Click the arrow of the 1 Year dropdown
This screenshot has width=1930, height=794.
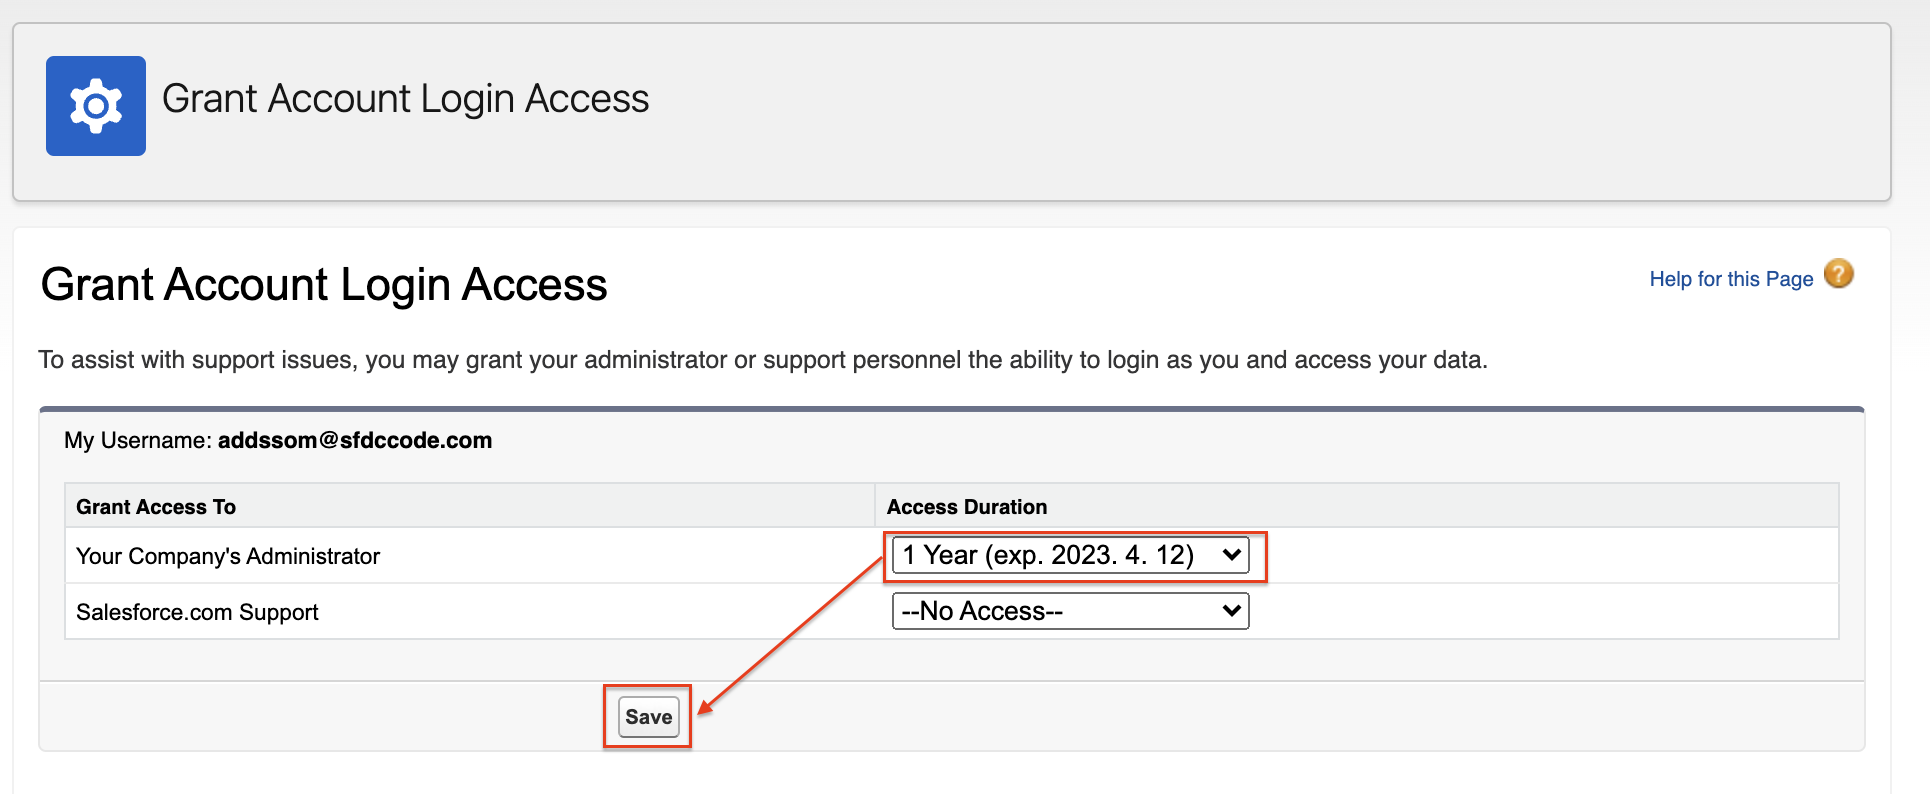(1231, 555)
